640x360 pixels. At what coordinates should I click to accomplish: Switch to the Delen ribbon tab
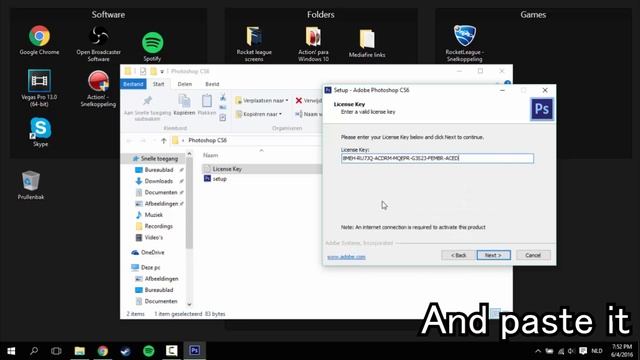click(x=184, y=84)
